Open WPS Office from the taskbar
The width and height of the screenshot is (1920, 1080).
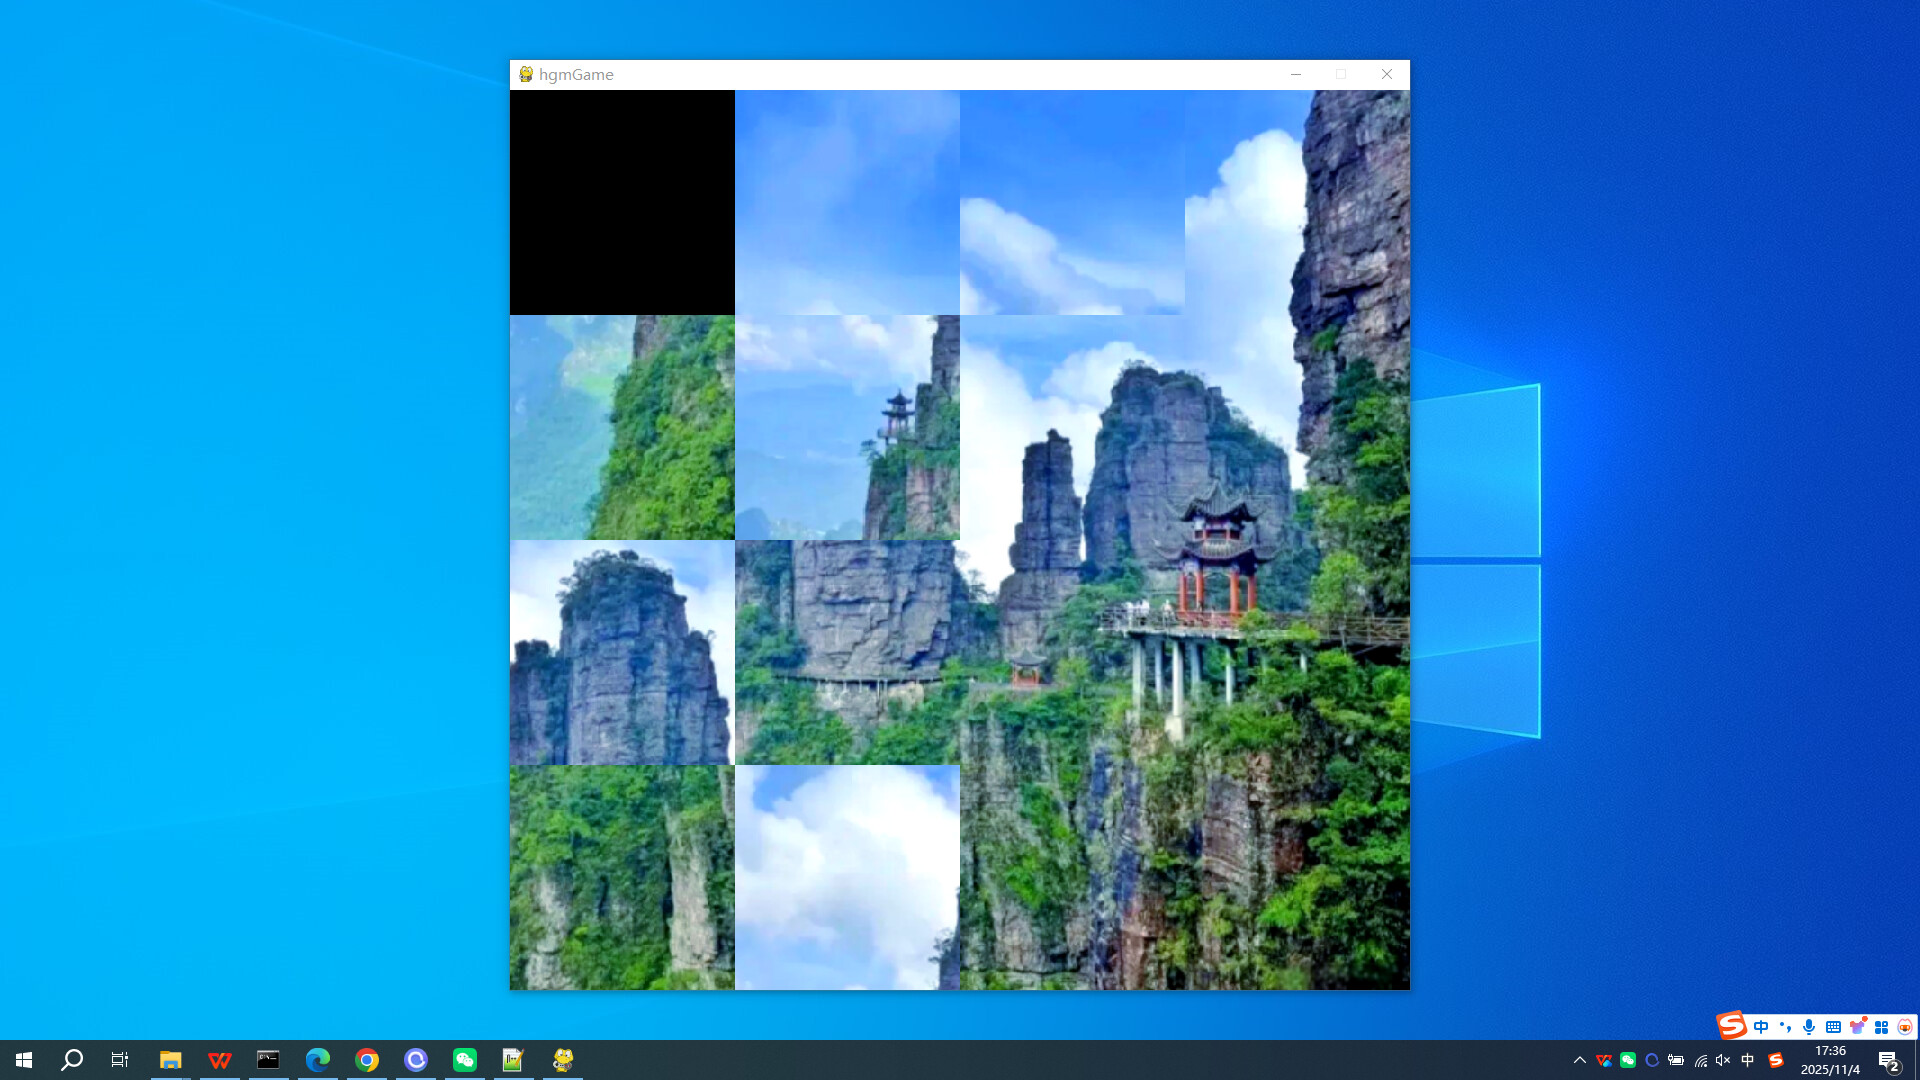pyautogui.click(x=219, y=1061)
